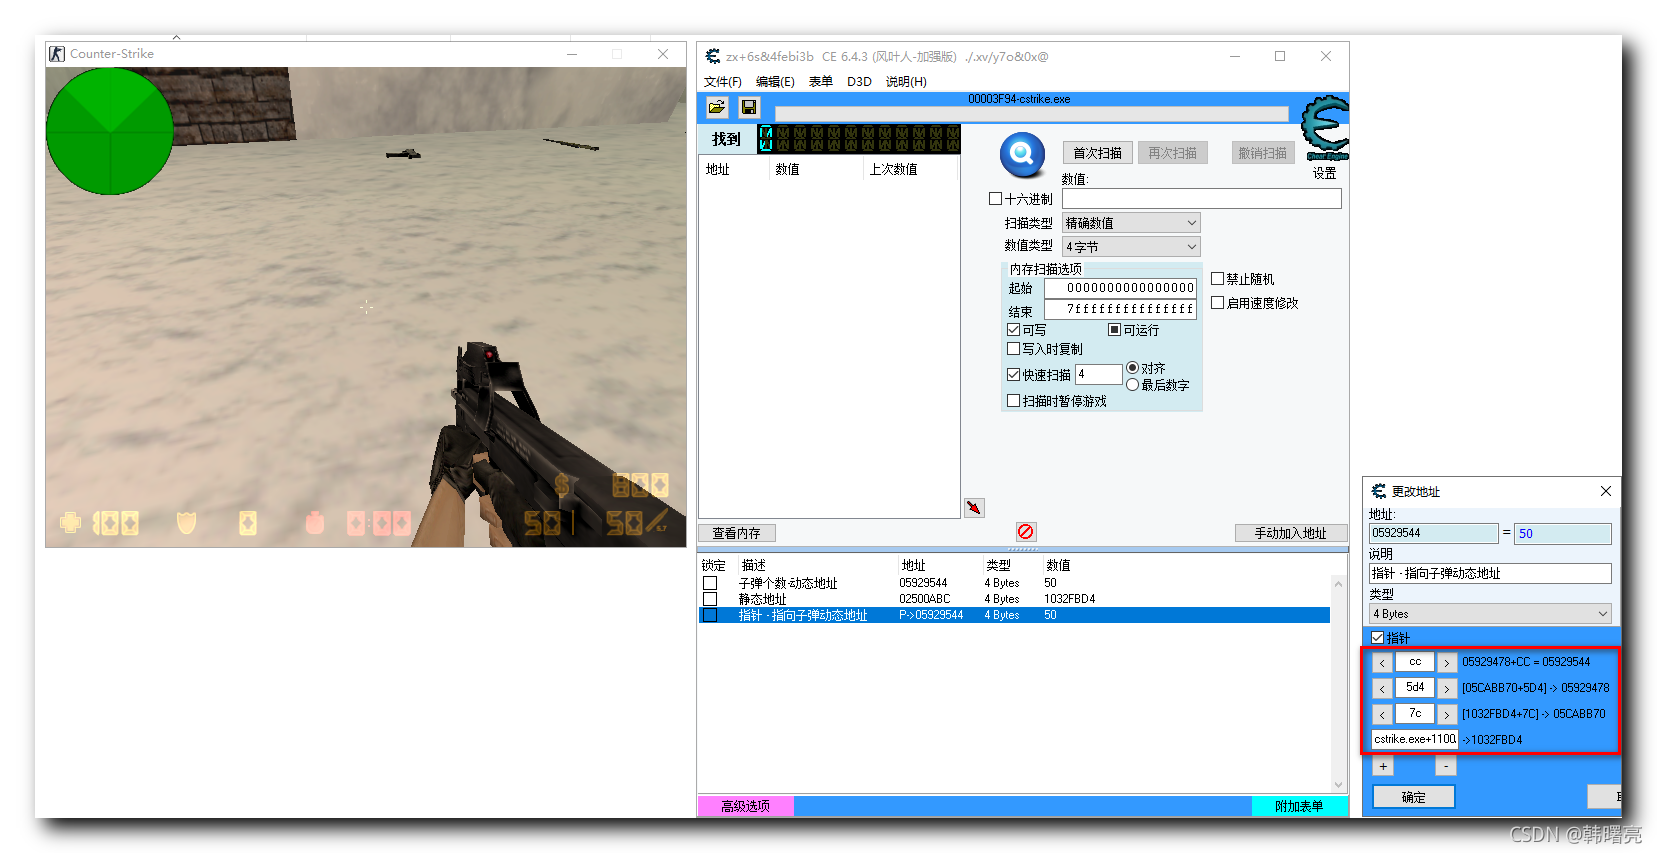Click the 5d4 offset field
Image resolution: width=1657 pixels, height=853 pixels.
[1415, 688]
